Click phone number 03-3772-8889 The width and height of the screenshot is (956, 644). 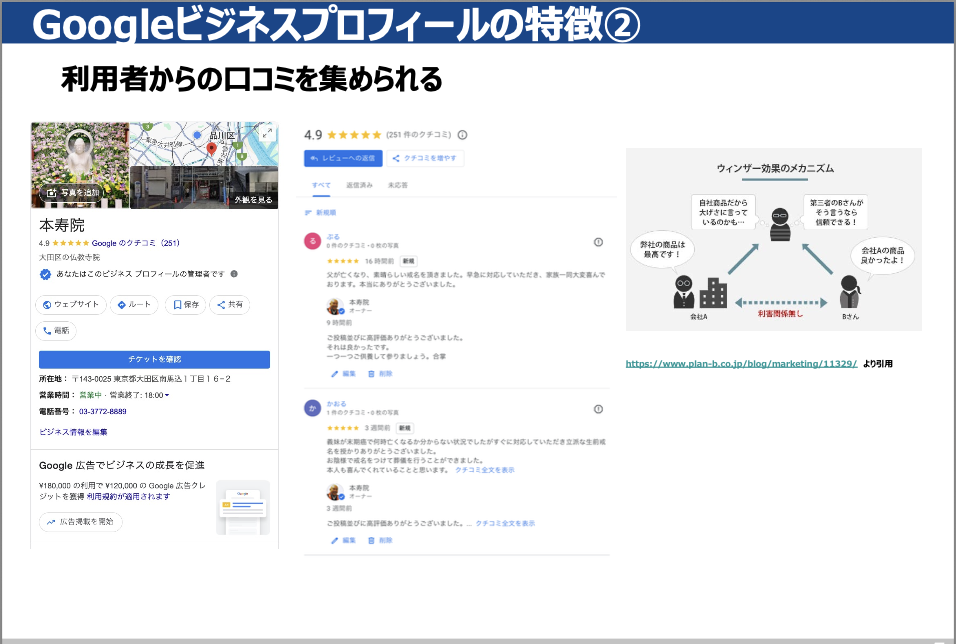point(102,412)
